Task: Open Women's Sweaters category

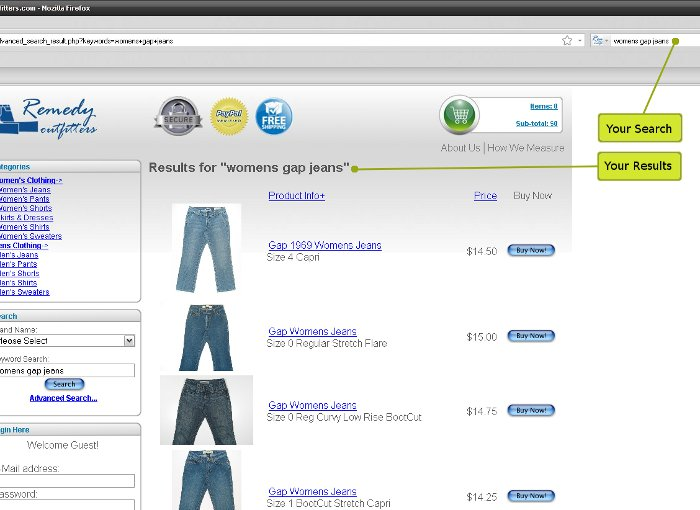Action: point(30,236)
